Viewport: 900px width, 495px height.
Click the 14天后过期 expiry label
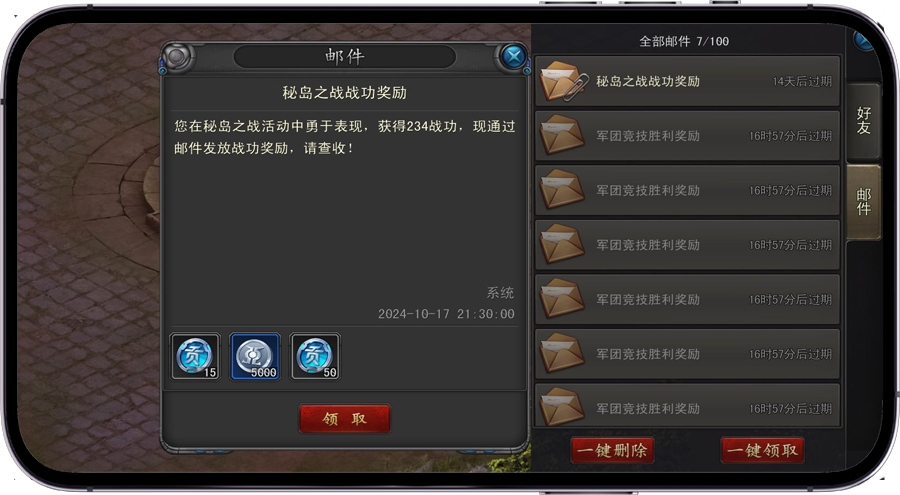802,82
